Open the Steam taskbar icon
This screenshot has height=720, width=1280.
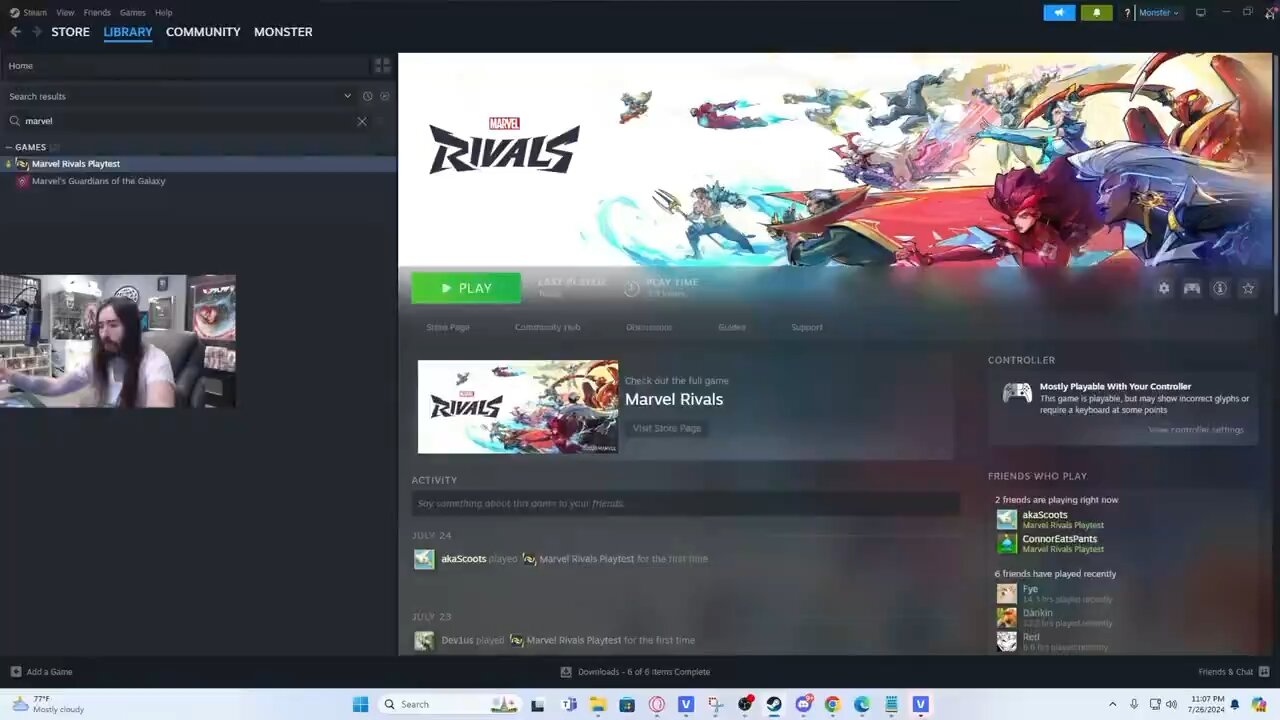click(x=774, y=704)
